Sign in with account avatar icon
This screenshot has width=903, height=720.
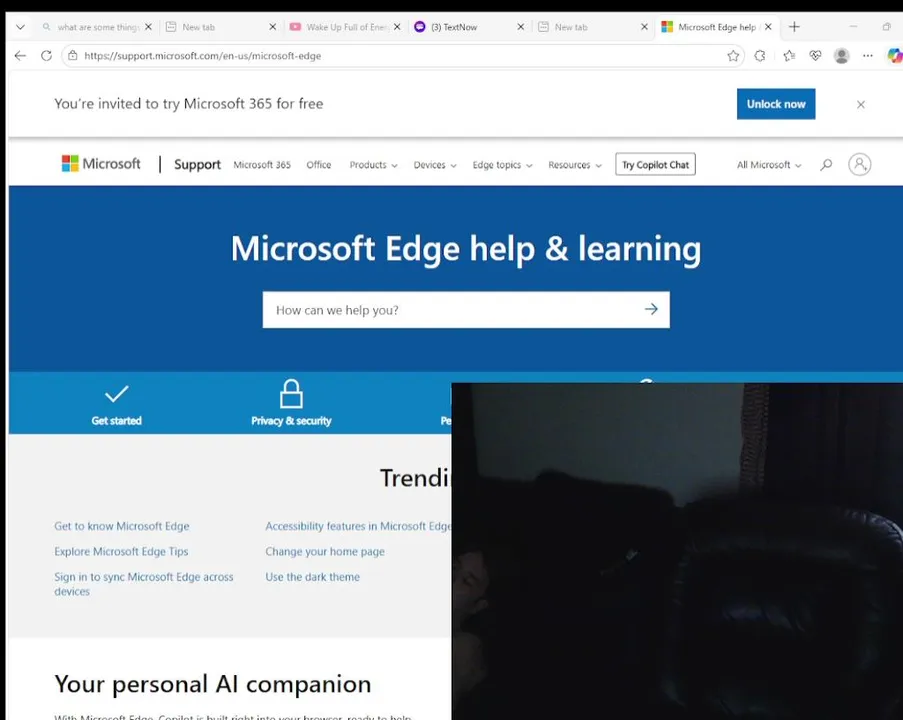point(859,164)
